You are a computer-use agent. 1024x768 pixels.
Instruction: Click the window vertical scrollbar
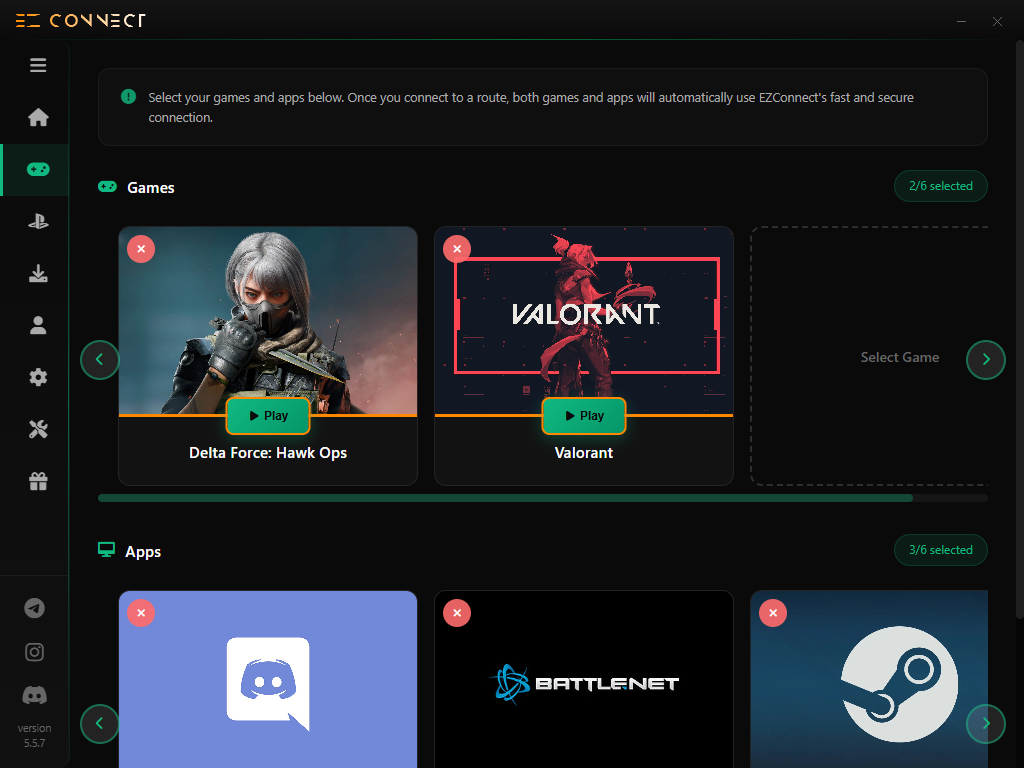[1019, 329]
